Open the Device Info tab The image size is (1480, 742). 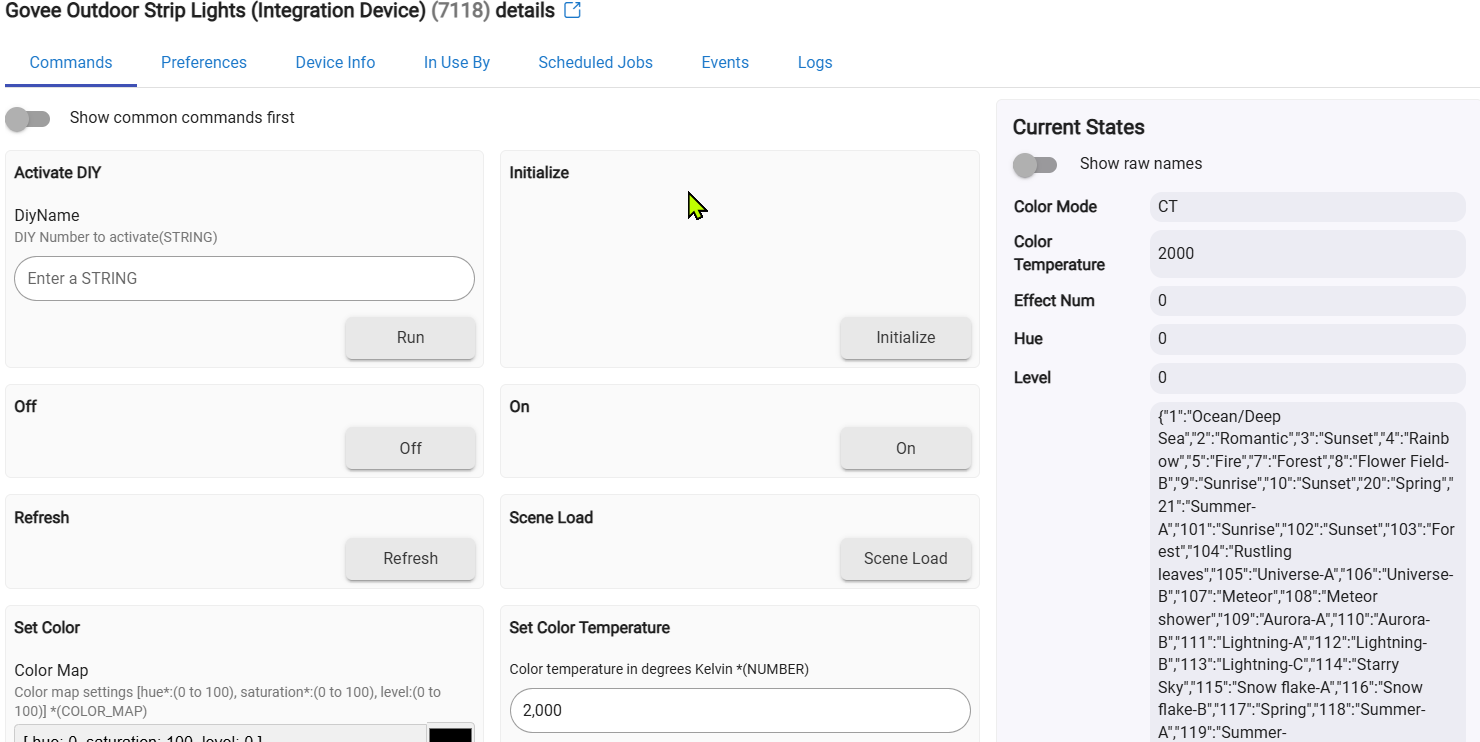click(x=335, y=62)
